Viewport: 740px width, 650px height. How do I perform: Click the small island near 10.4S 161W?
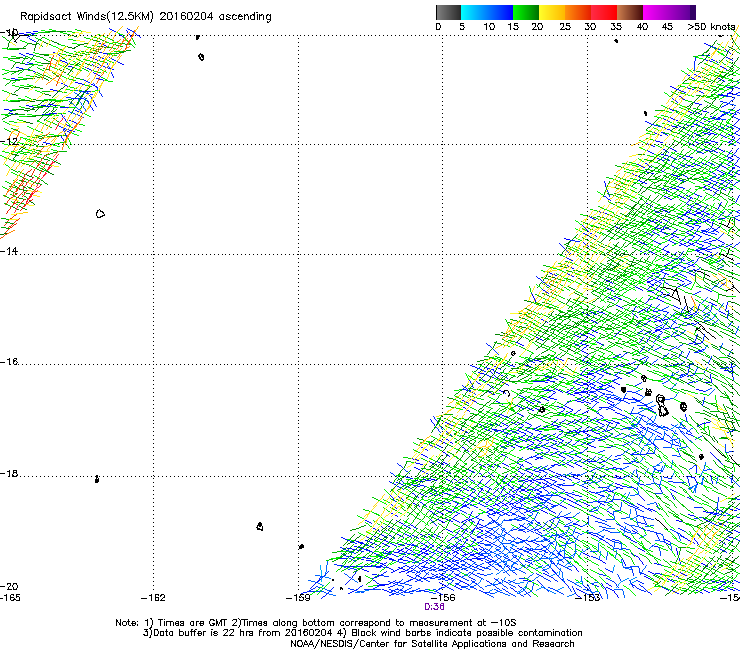[201, 57]
